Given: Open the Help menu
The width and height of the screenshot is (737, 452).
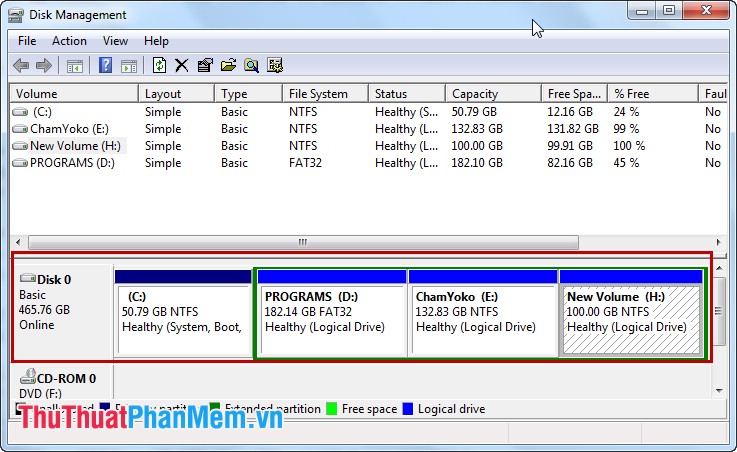Looking at the screenshot, I should pos(156,41).
